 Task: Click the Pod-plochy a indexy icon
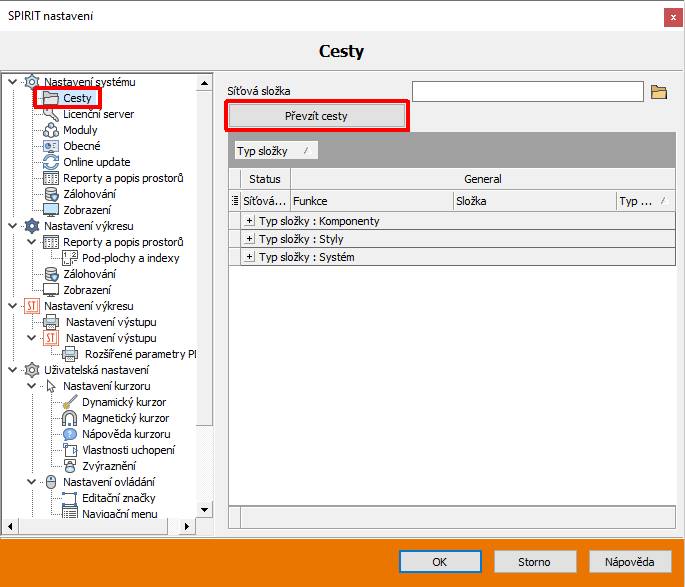(70, 258)
